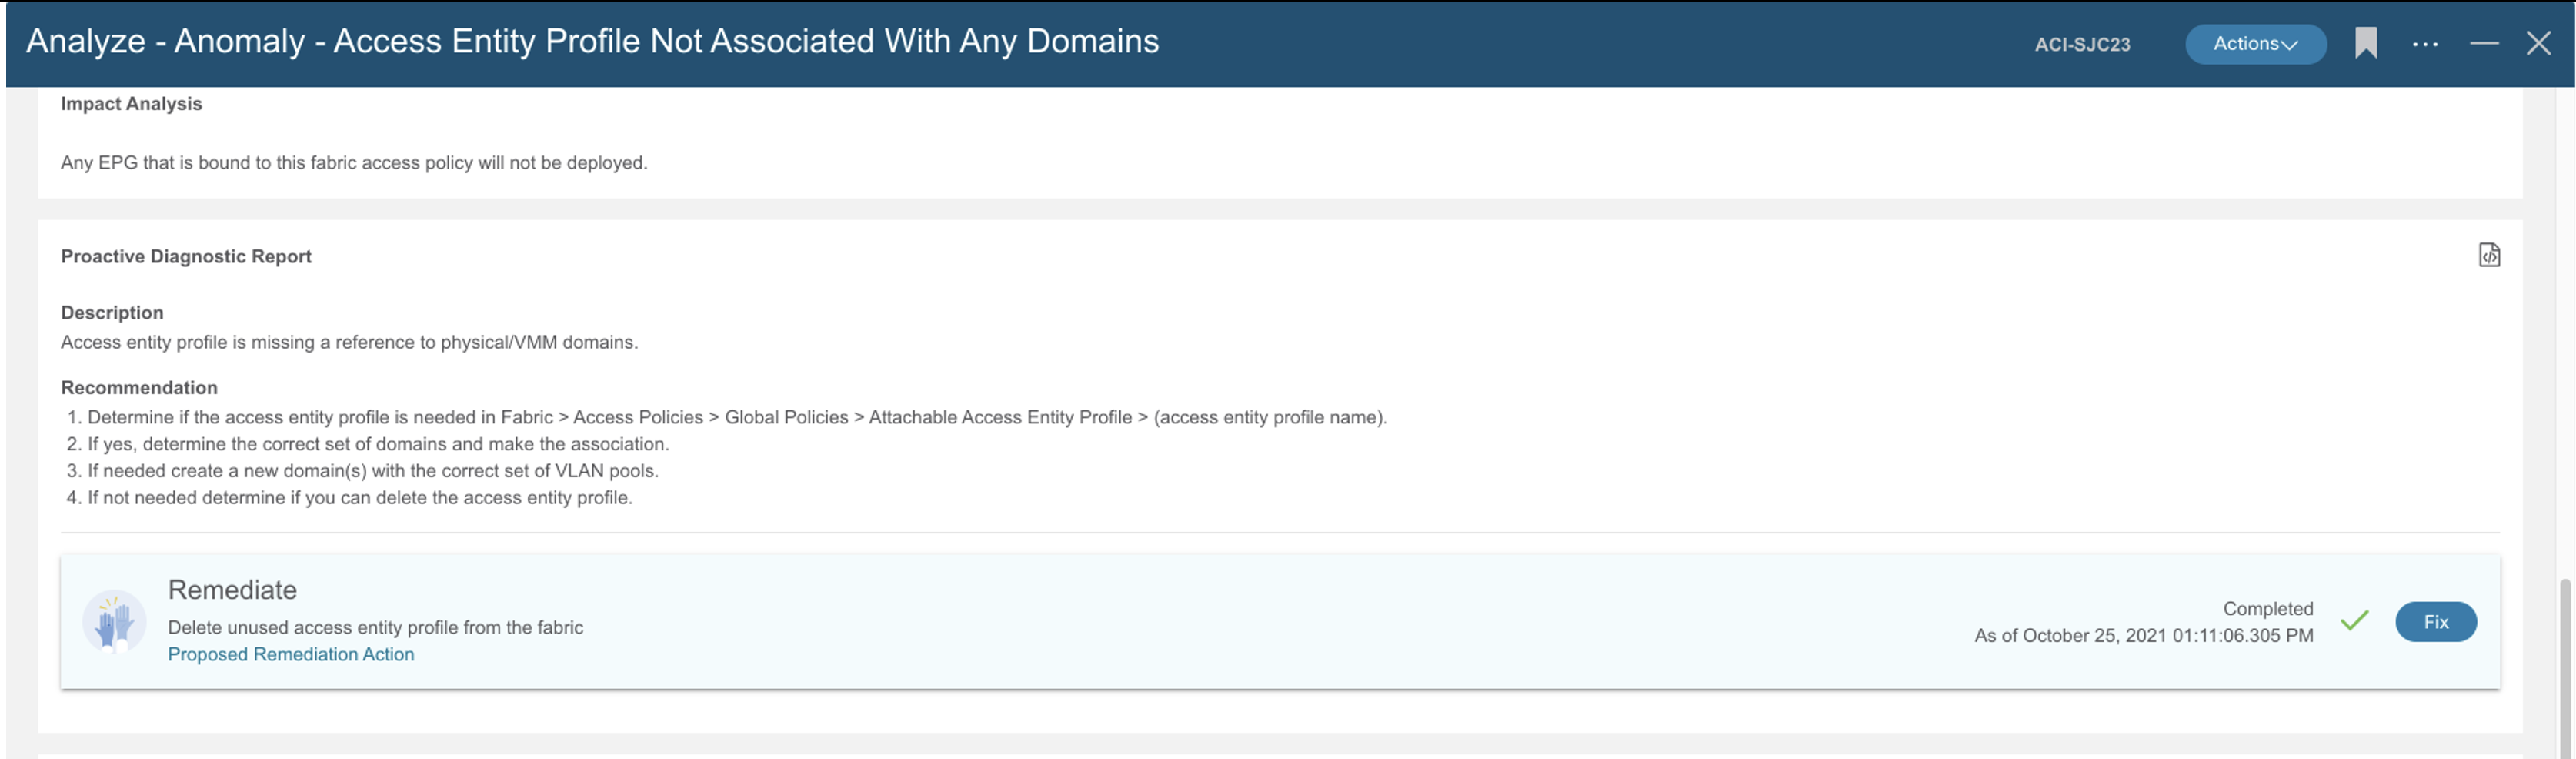Image resolution: width=2576 pixels, height=759 pixels.
Task: Click the first recommendation about Attachable Access Entity Profile
Action: point(736,417)
